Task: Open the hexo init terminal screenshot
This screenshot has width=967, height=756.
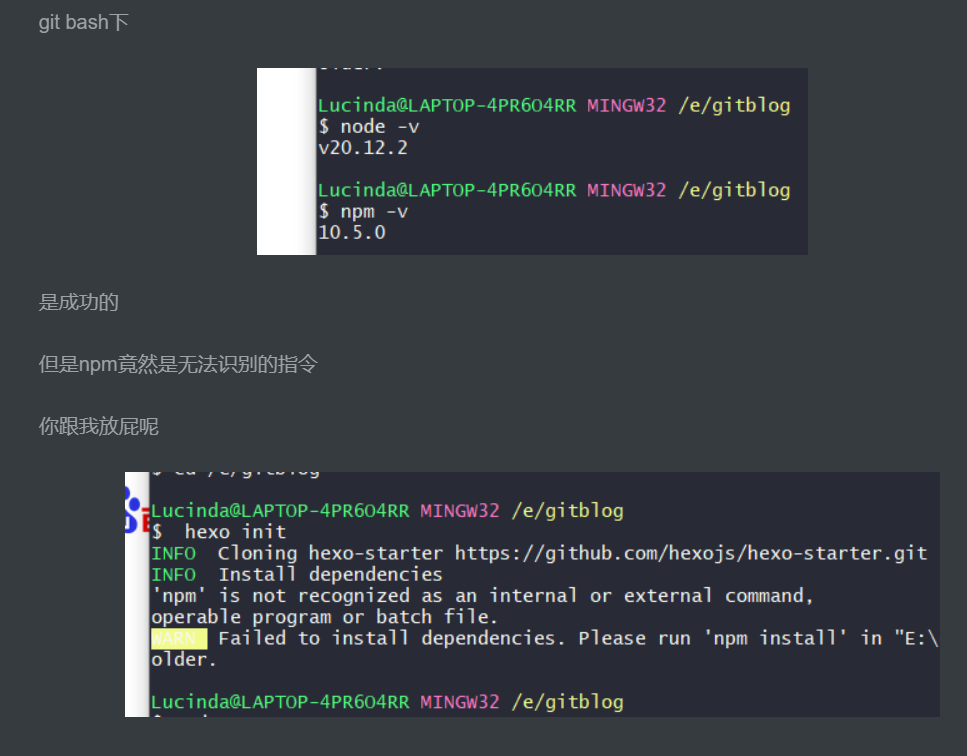Action: (x=532, y=594)
